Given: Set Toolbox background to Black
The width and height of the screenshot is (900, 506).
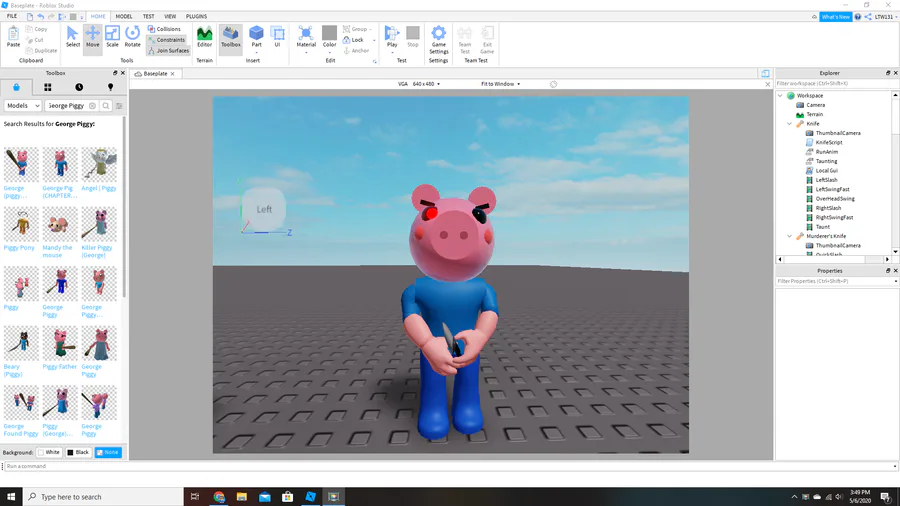Looking at the screenshot, I should 78,452.
